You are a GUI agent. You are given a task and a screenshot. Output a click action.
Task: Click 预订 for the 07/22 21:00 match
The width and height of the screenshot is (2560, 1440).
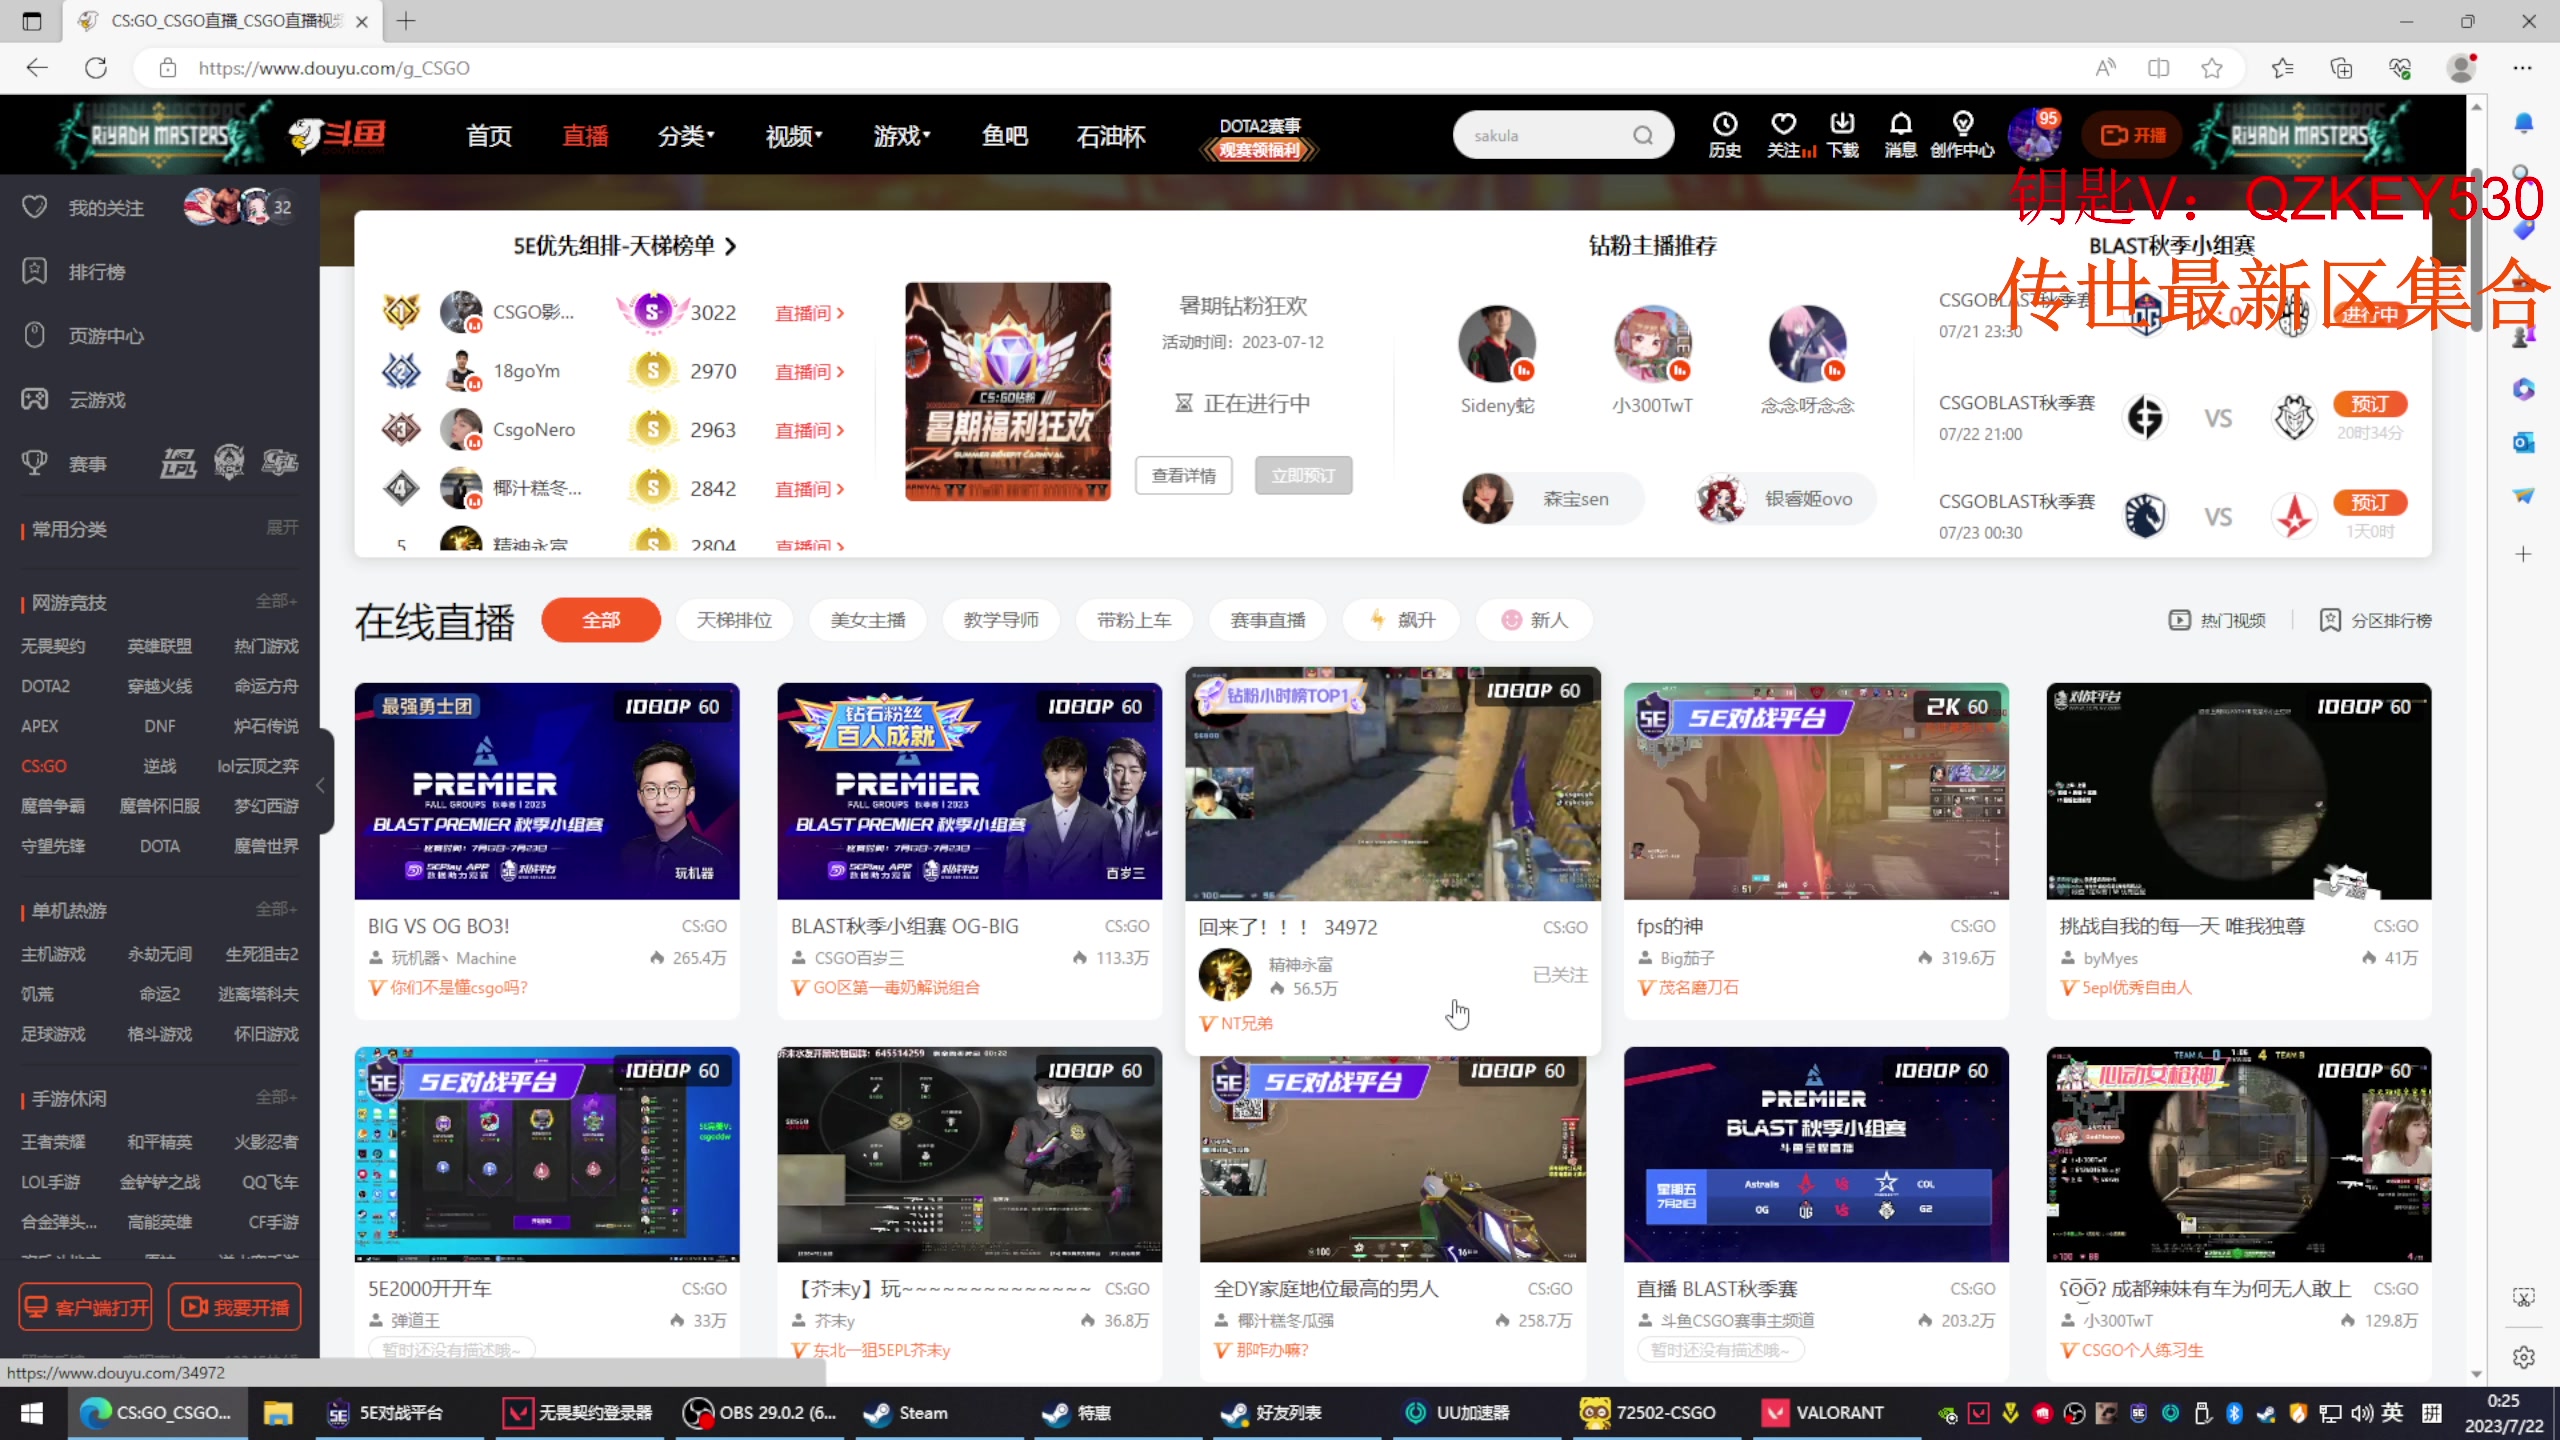click(x=2370, y=403)
